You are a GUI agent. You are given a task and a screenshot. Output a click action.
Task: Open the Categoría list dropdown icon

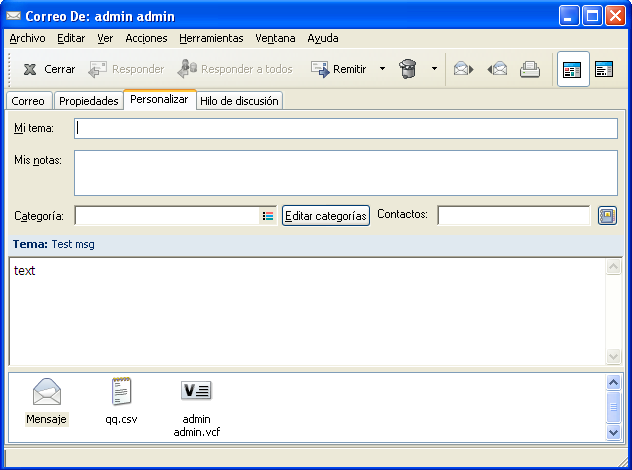(268, 216)
